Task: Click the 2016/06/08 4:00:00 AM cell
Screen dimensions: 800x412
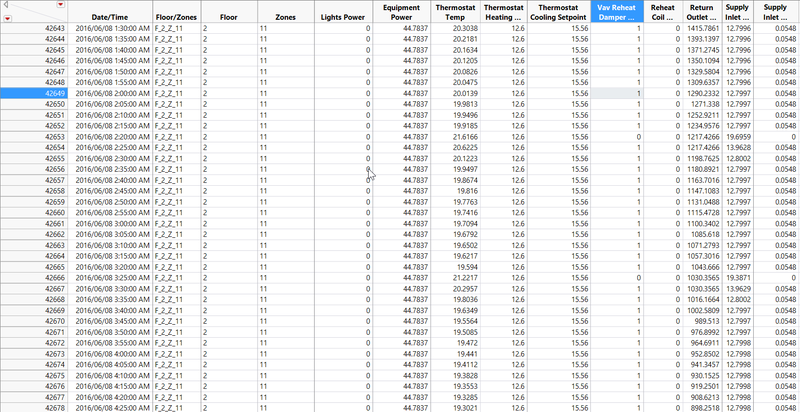Action: coord(112,354)
